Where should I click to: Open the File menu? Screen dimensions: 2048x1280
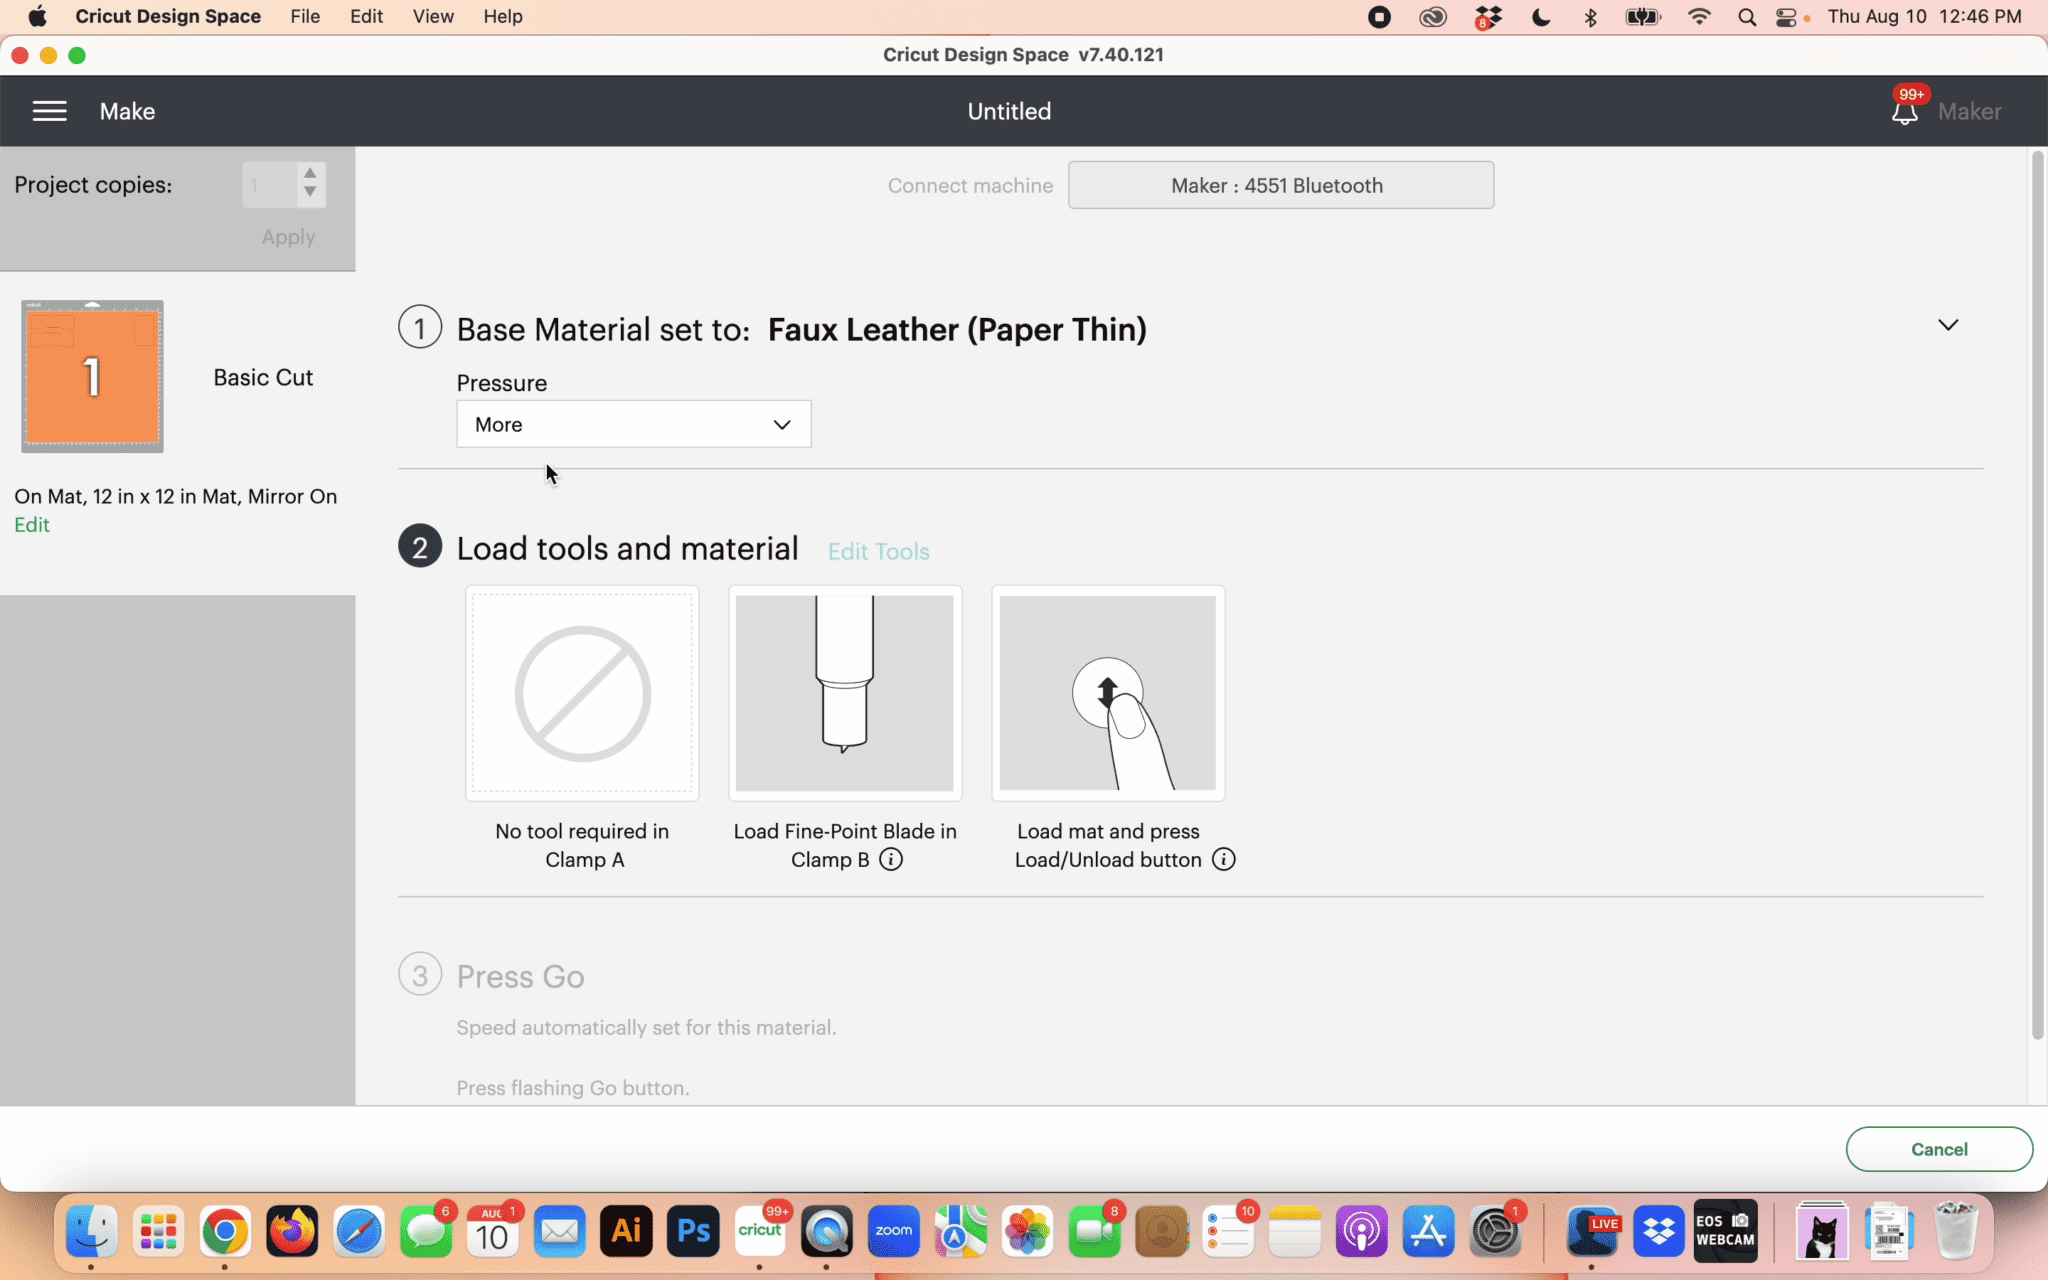coord(305,17)
